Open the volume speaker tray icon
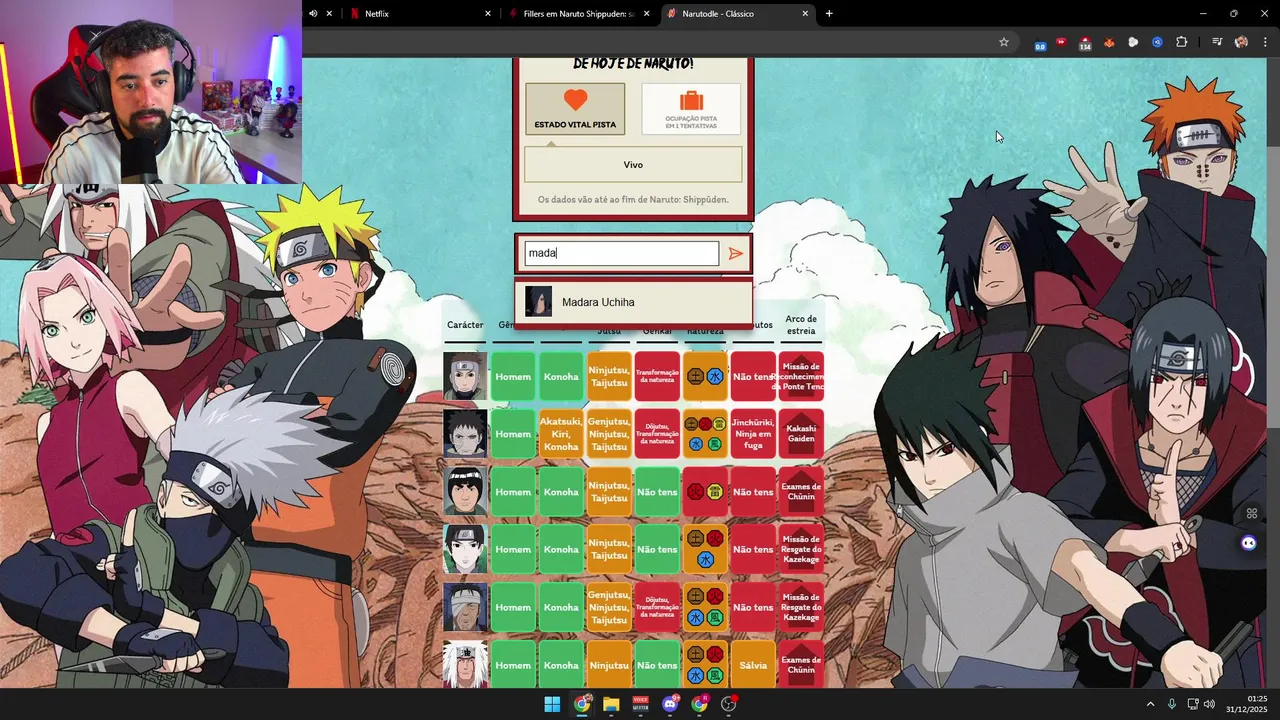The width and height of the screenshot is (1280, 720). (1209, 704)
